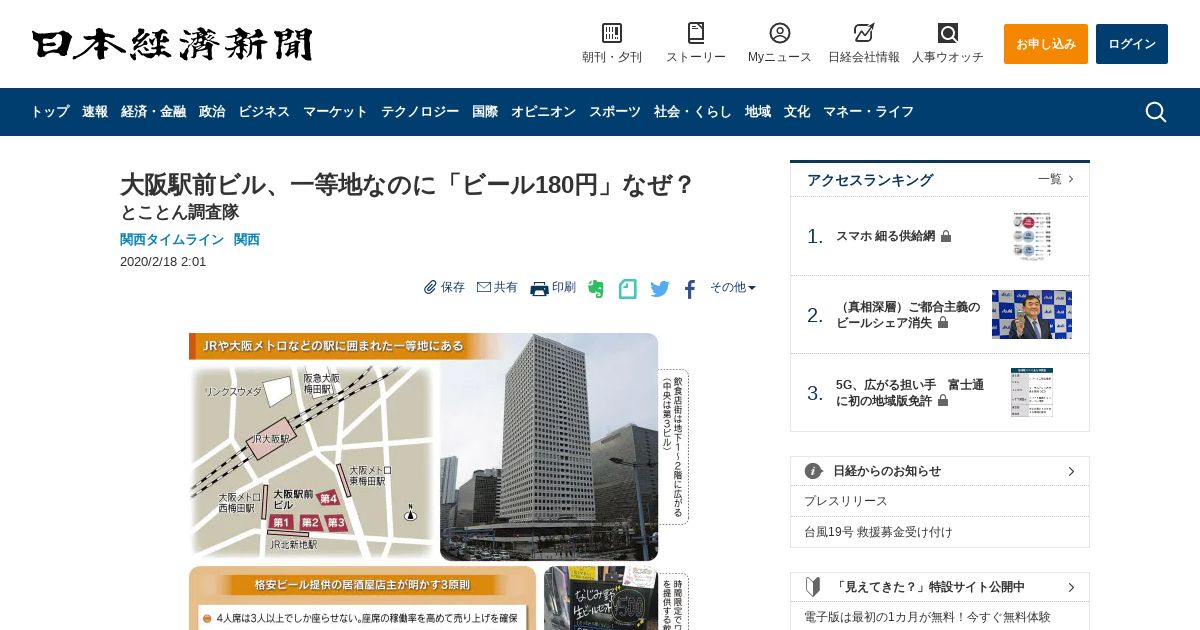The image size is (1200, 630).
Task: Click the article date 2020/2/18 2:01
Action: [163, 262]
